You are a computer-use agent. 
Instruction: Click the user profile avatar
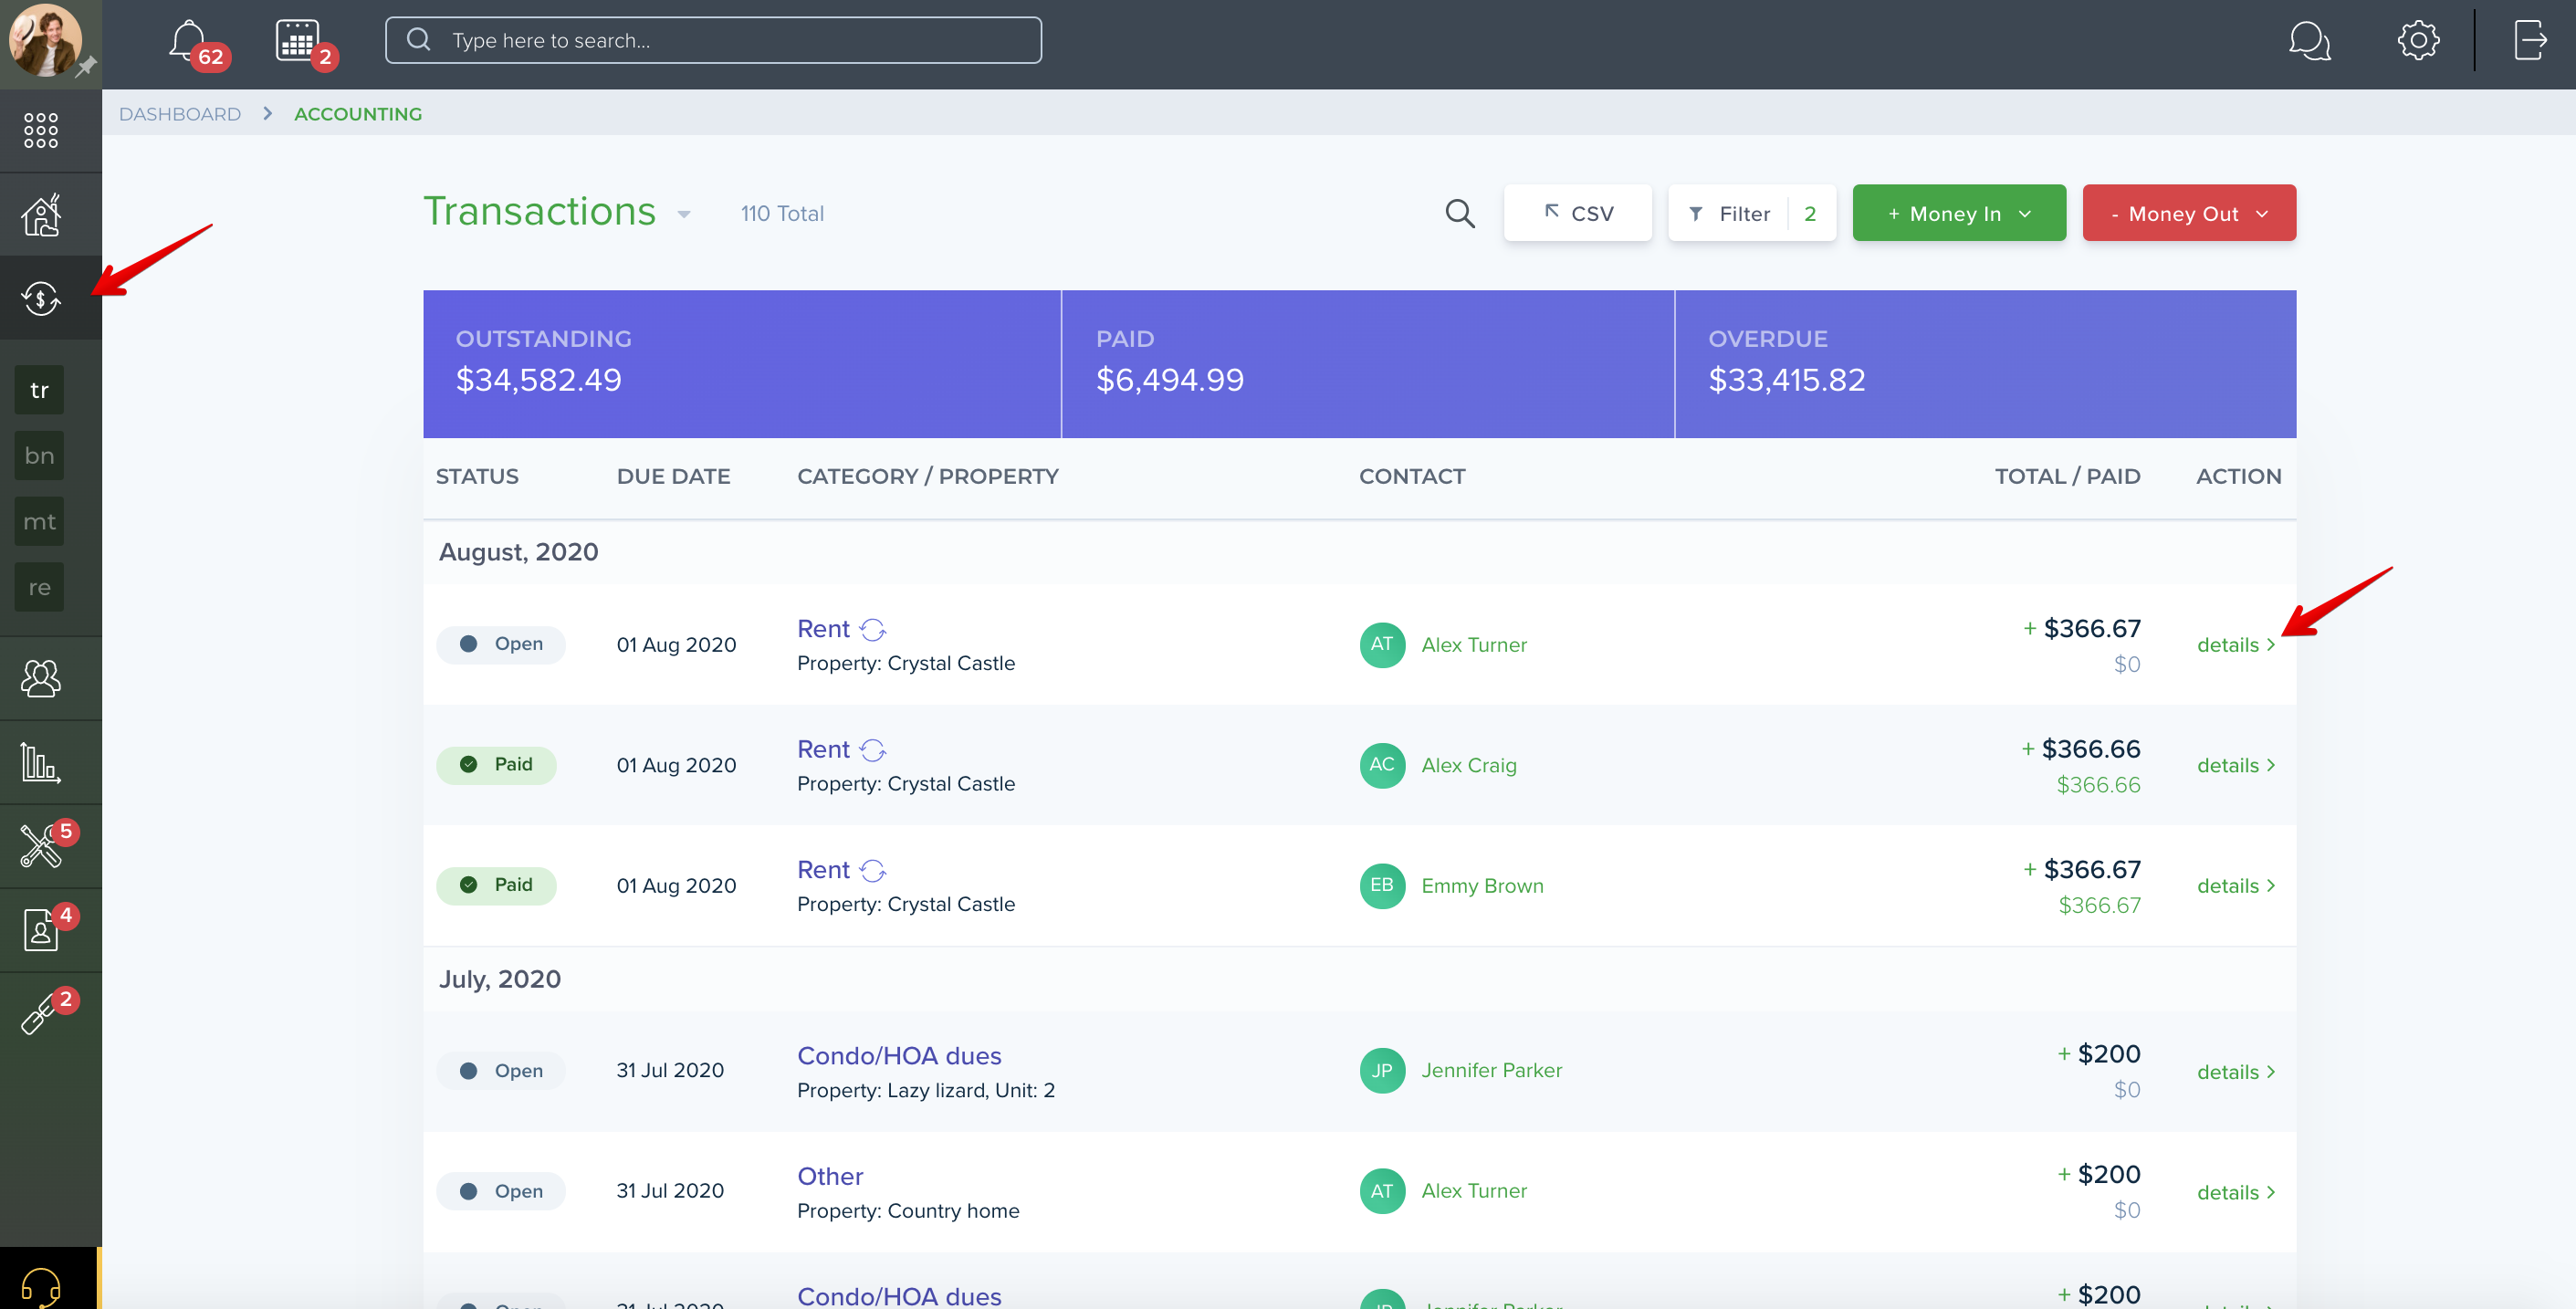(x=45, y=40)
